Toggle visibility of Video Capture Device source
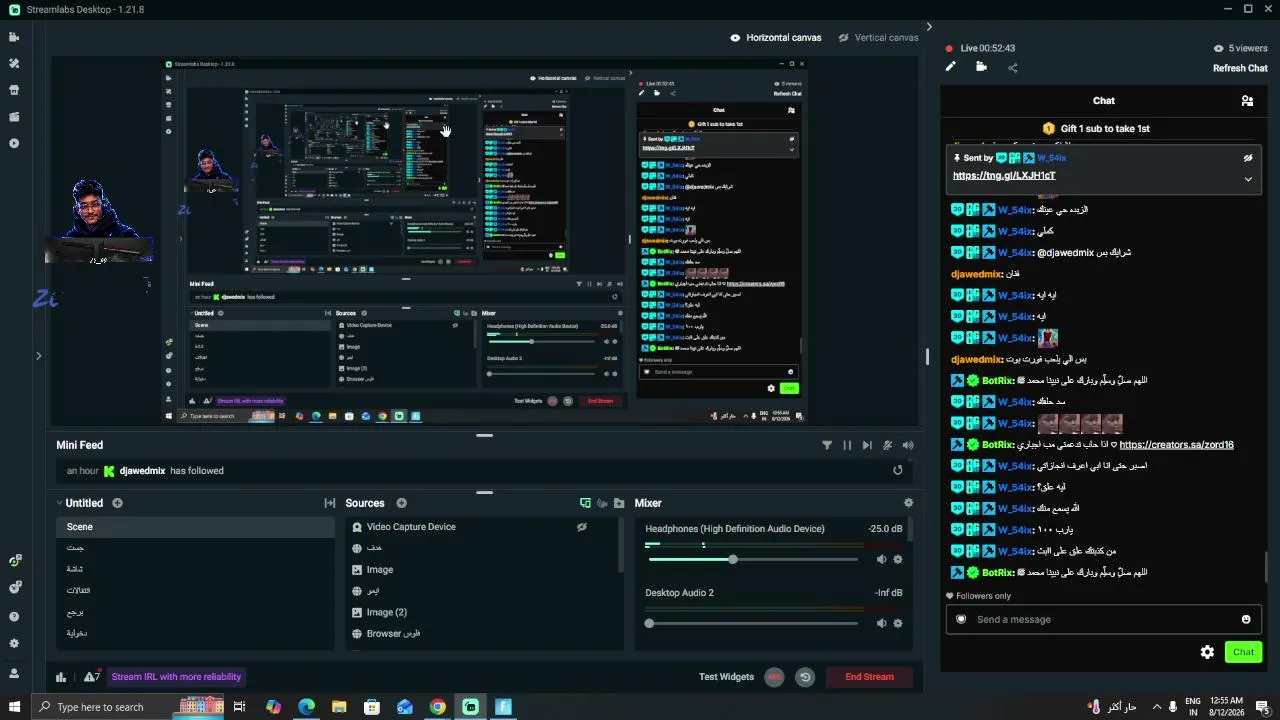 tap(582, 527)
